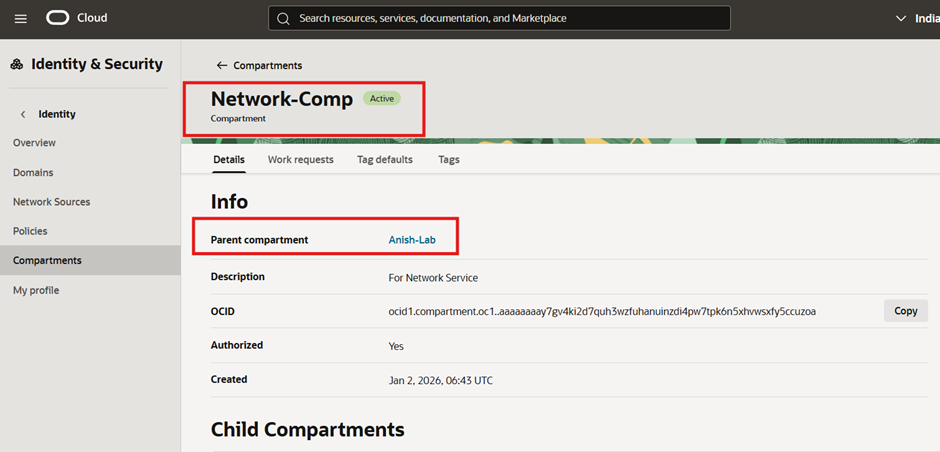Viewport: 940px width, 452px height.
Task: Click the Identity & Security service icon
Action: pos(17,65)
